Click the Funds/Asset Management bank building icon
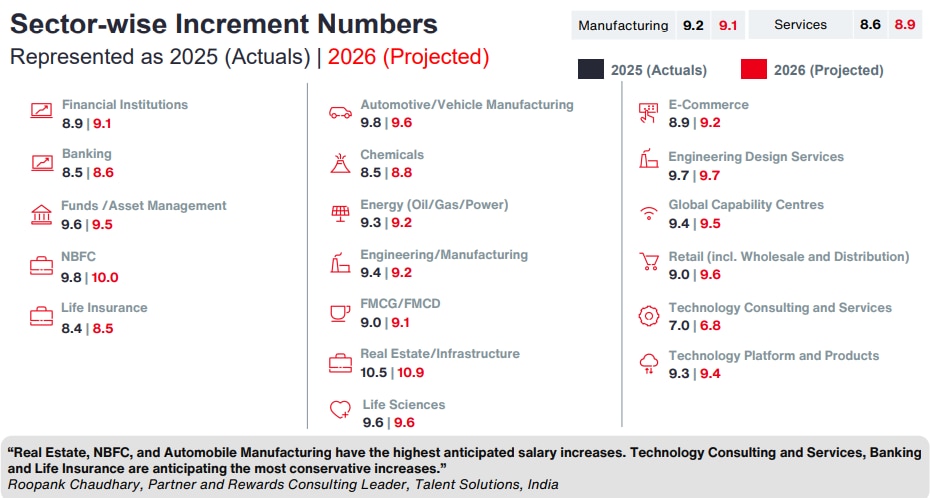The width and height of the screenshot is (930, 498). [41, 214]
